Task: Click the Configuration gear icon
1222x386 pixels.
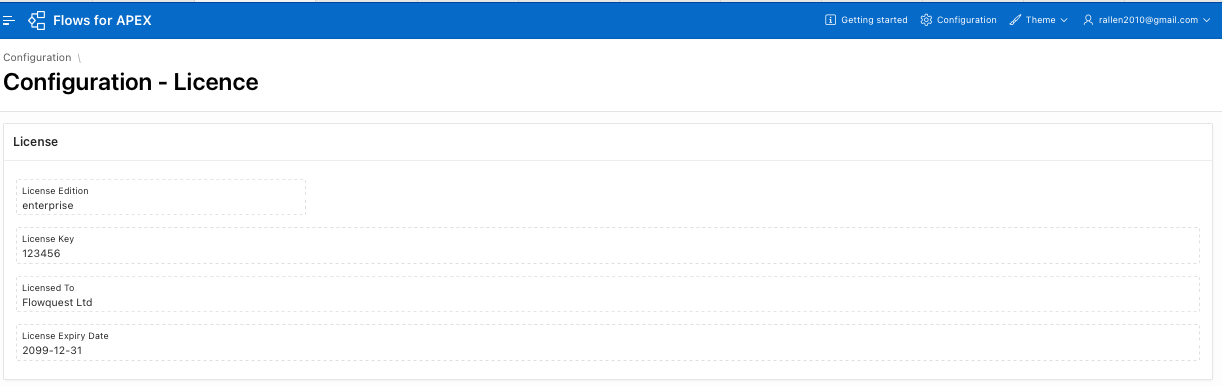Action: 926,20
